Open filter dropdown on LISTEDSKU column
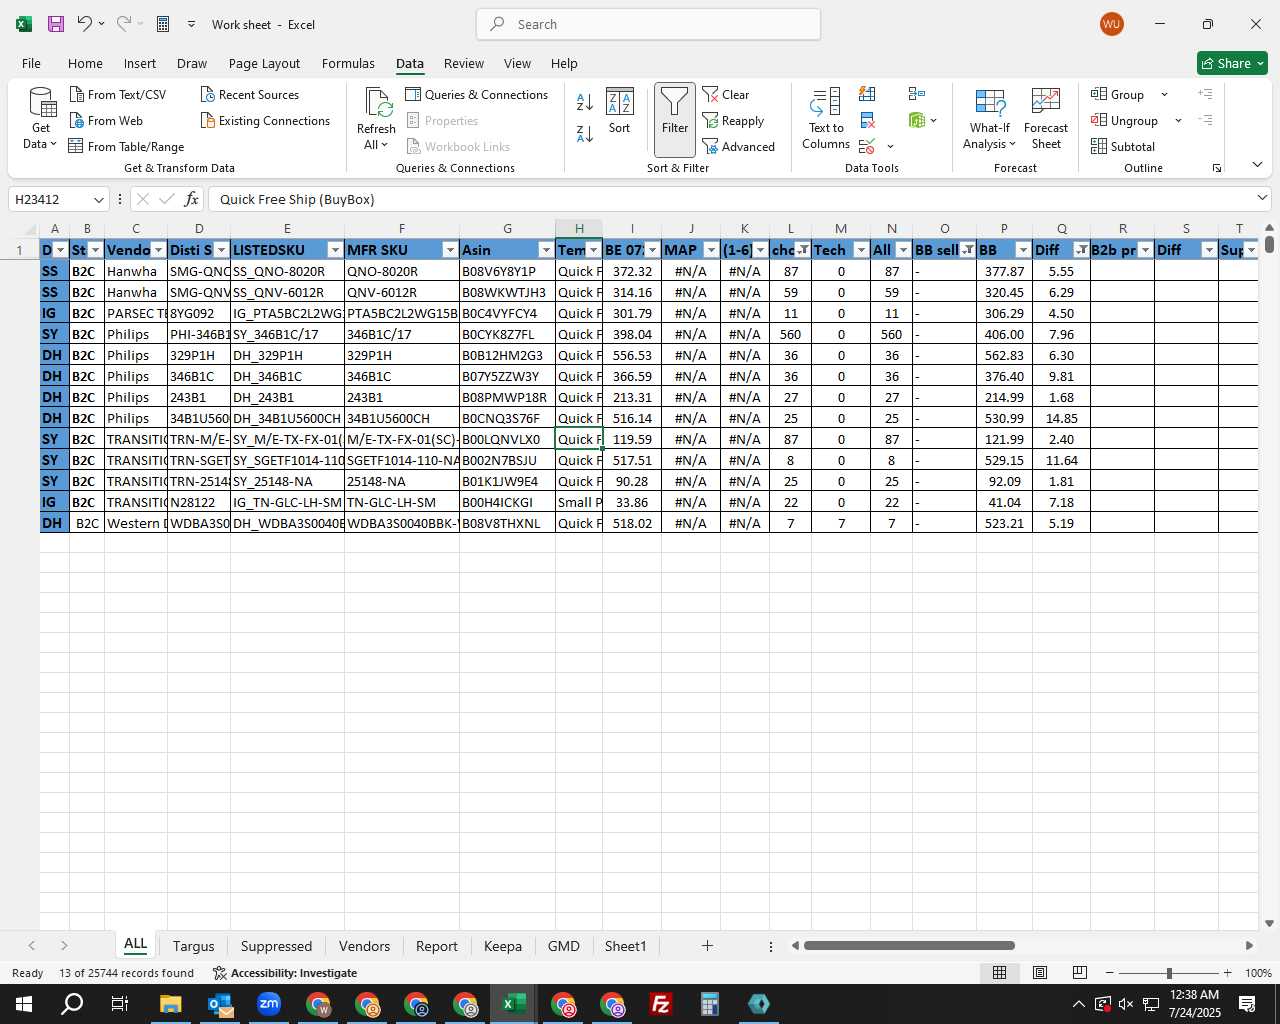The height and width of the screenshot is (1024, 1280). (335, 250)
